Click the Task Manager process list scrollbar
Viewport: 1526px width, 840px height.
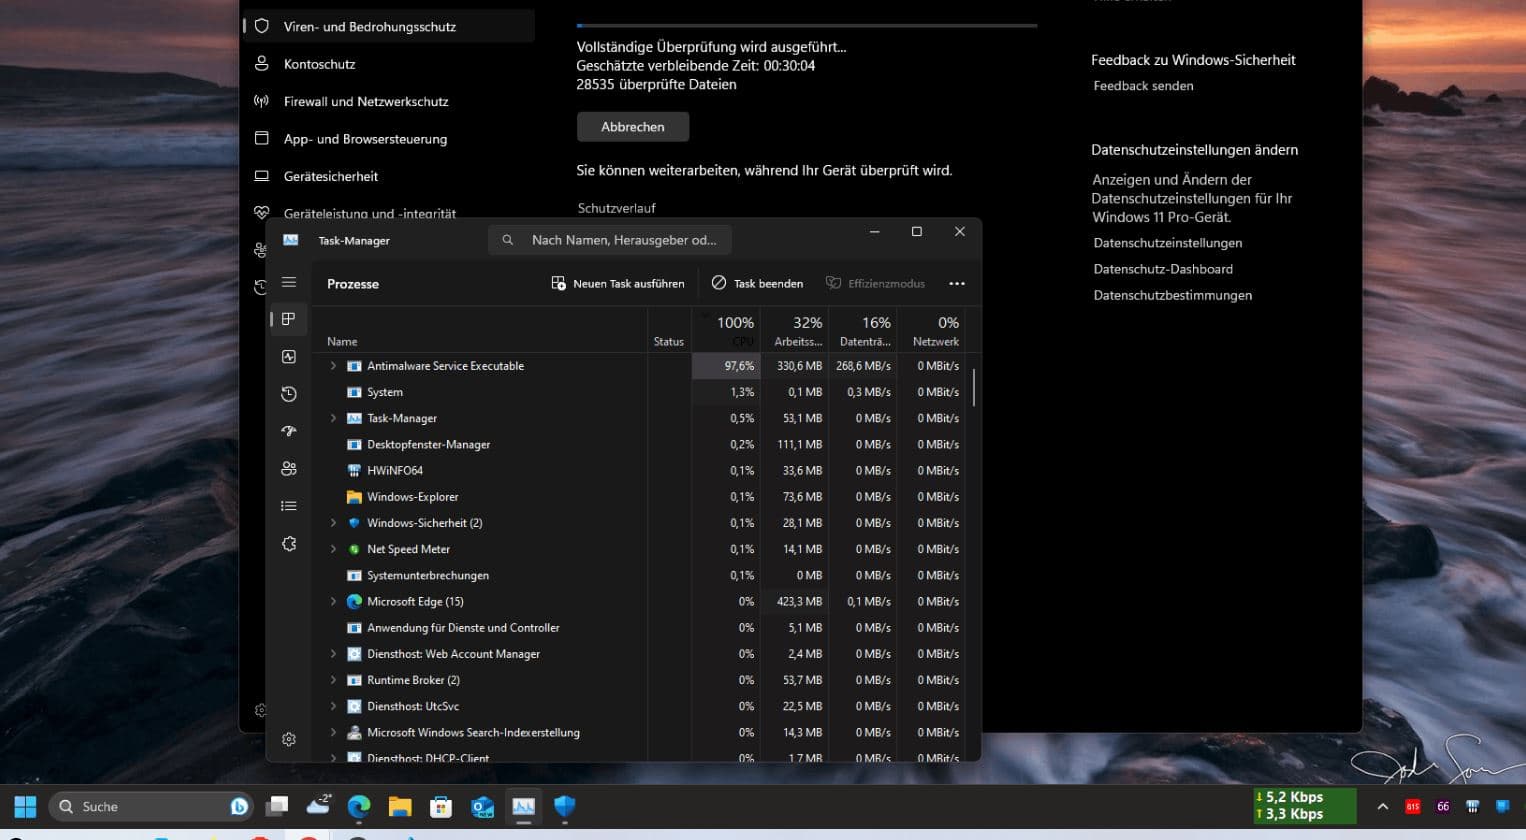point(973,387)
